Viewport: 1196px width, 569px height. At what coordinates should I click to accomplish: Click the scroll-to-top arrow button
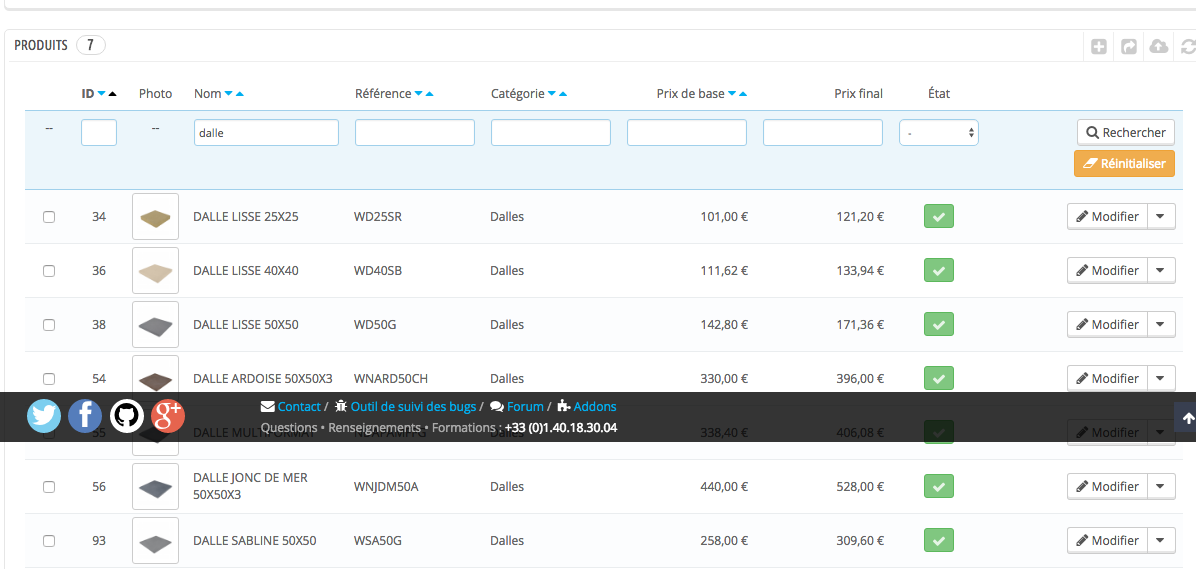(1188, 417)
